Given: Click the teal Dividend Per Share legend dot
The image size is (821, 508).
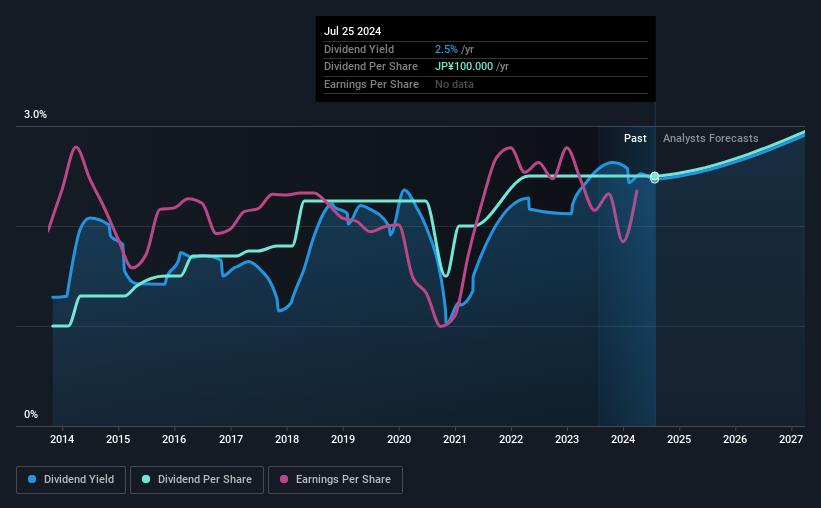Looking at the screenshot, I should [x=146, y=479].
